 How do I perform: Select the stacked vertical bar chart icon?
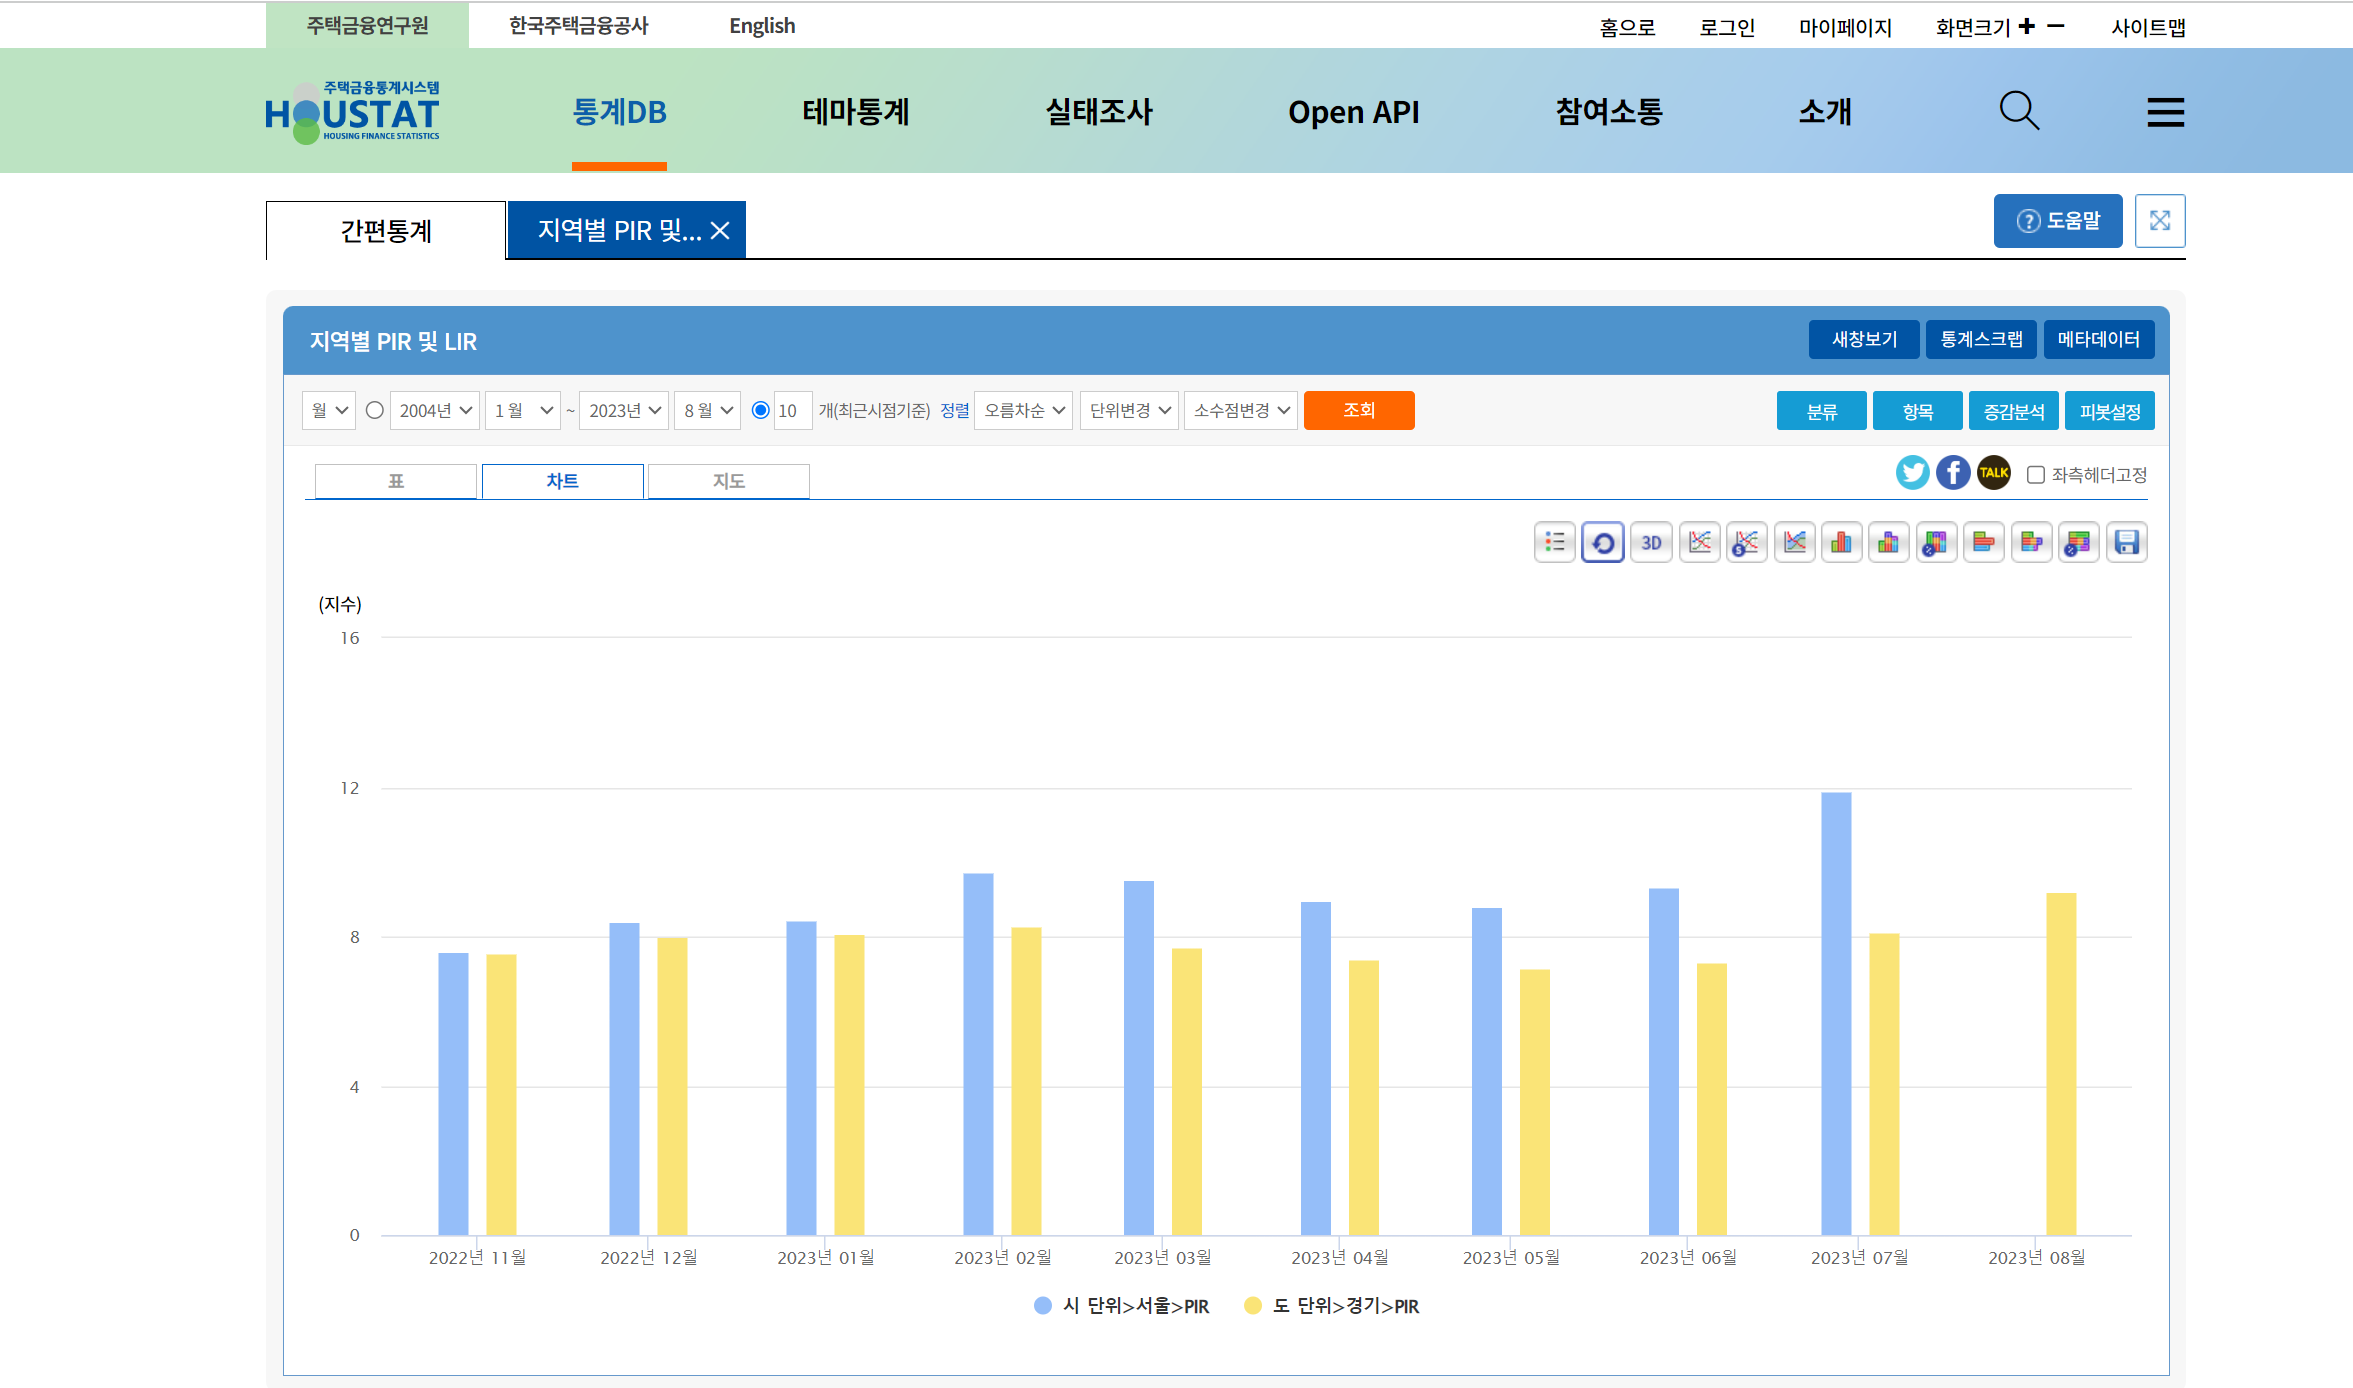tap(1888, 542)
